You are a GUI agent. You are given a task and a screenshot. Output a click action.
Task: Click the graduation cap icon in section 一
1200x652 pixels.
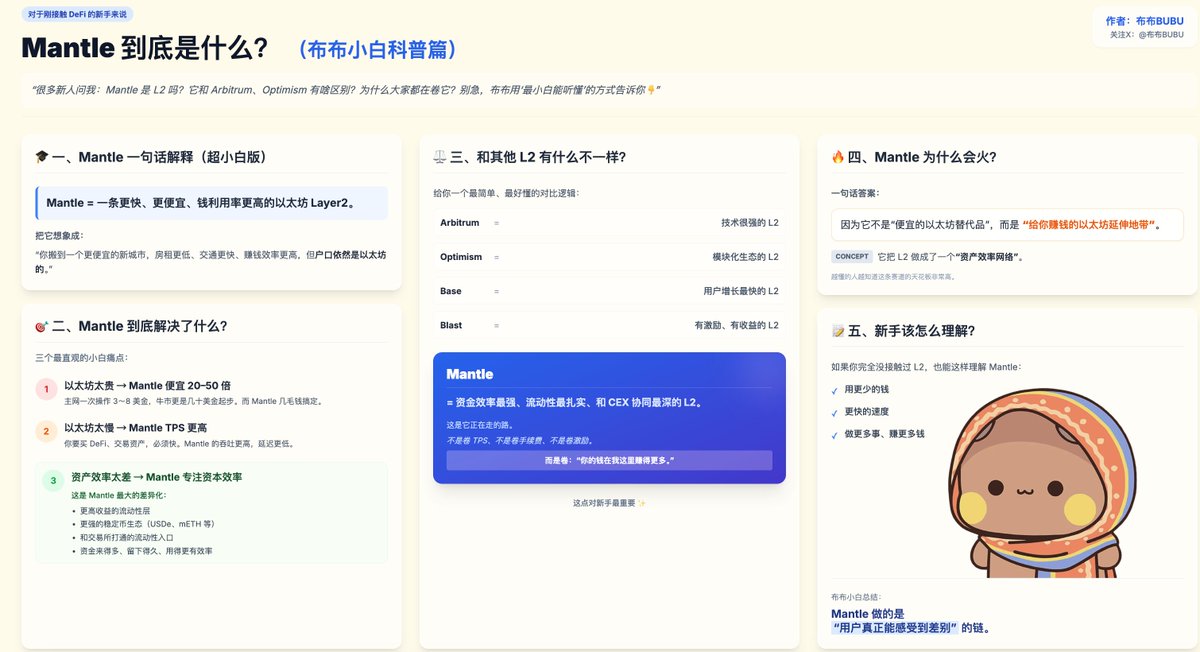pyautogui.click(x=41, y=157)
